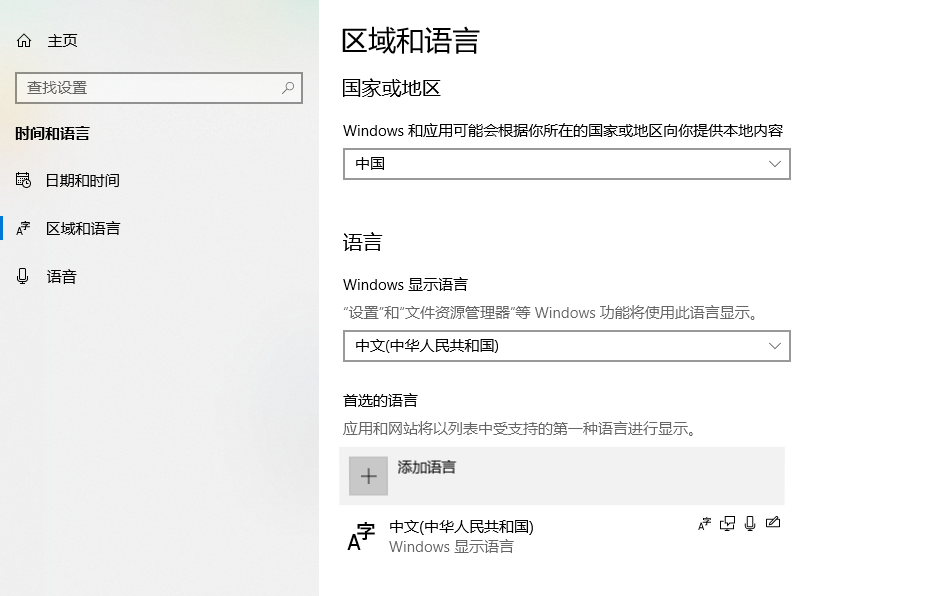The image size is (930, 596).
Task: Click the microphone icon next to 语音
Action: tap(22, 276)
